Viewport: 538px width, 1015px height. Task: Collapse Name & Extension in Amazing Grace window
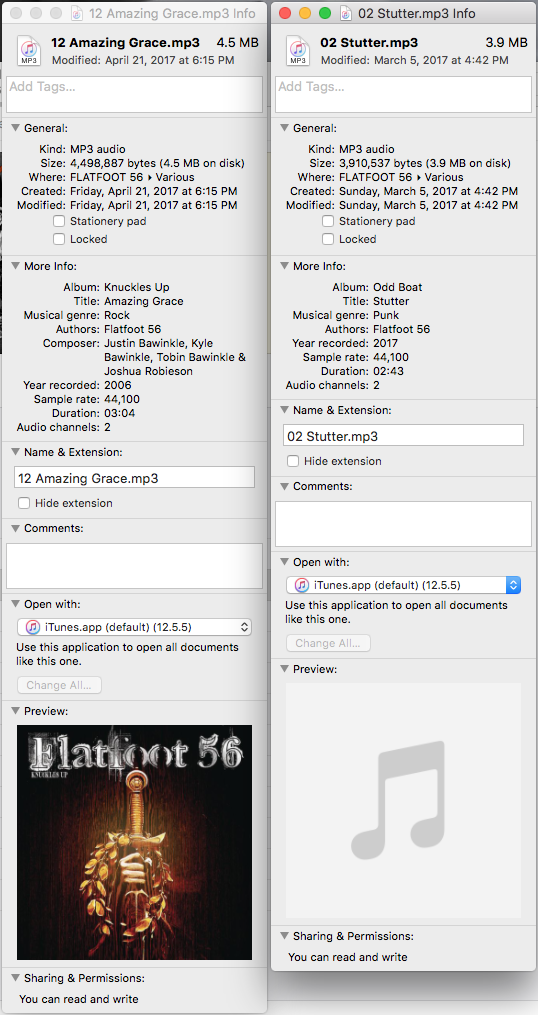coord(16,452)
